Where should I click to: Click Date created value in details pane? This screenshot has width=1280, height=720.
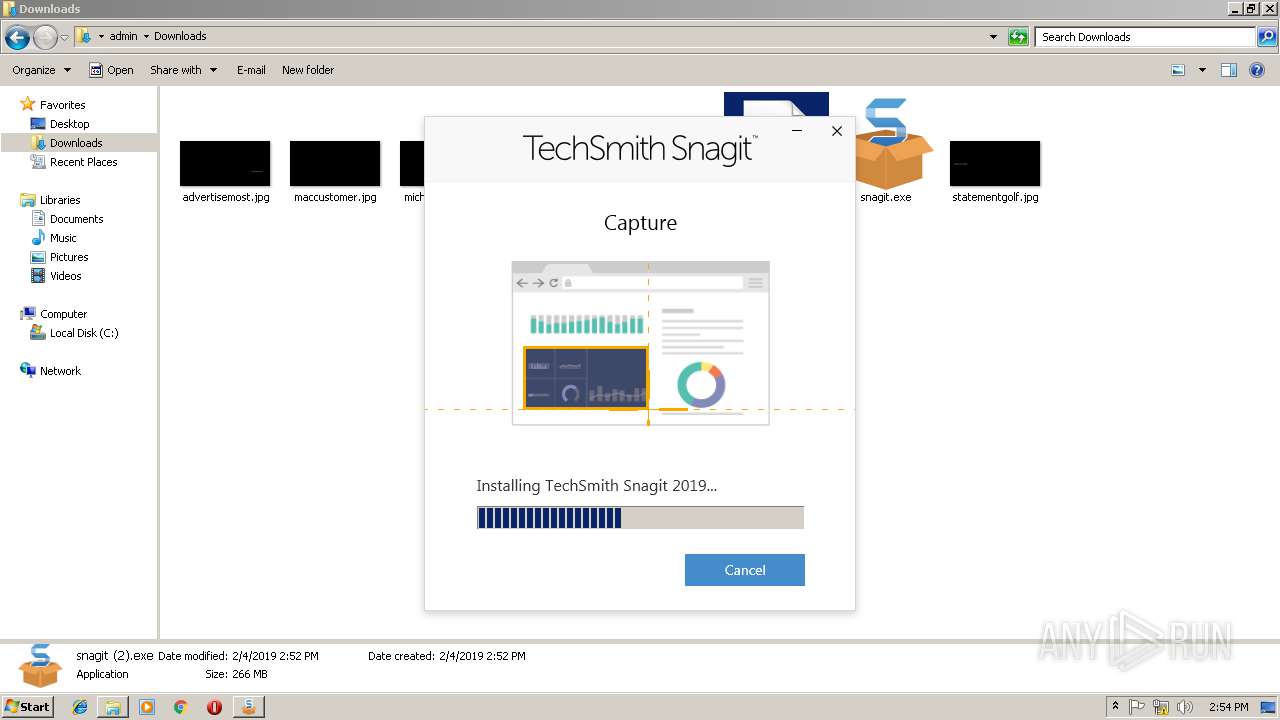click(482, 656)
